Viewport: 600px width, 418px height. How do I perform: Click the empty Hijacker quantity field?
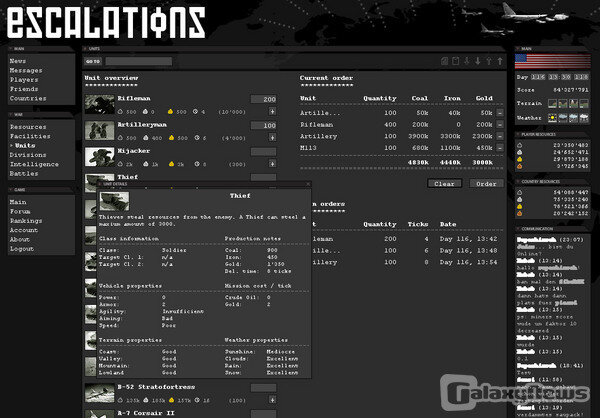tap(263, 152)
